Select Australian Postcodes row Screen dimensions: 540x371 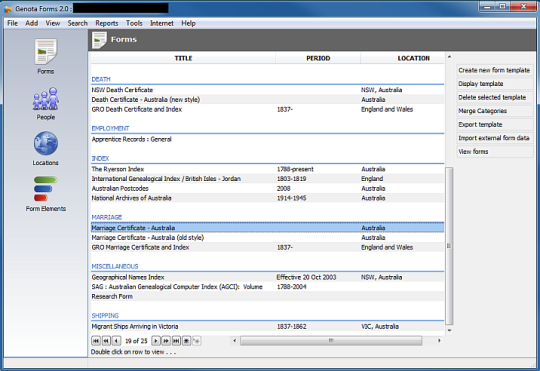click(x=267, y=188)
